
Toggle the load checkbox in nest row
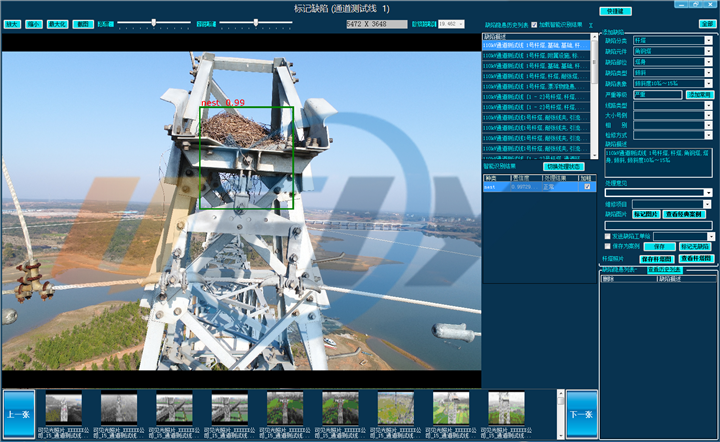[x=587, y=187]
